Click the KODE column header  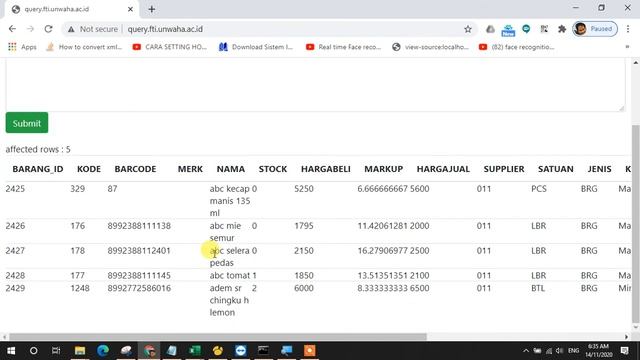89,169
